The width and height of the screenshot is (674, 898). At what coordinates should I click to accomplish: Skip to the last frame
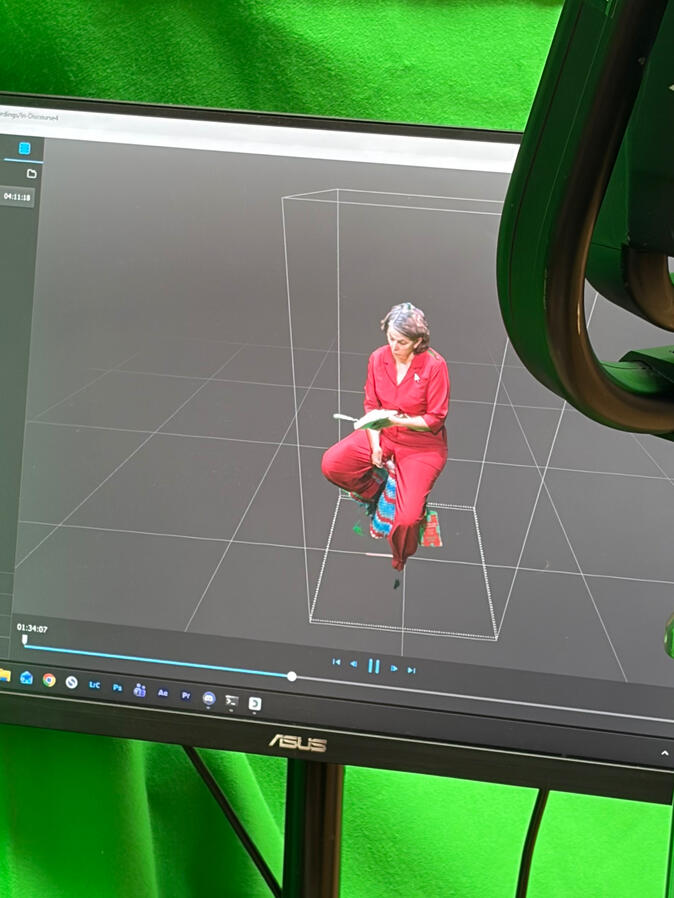click(x=411, y=669)
